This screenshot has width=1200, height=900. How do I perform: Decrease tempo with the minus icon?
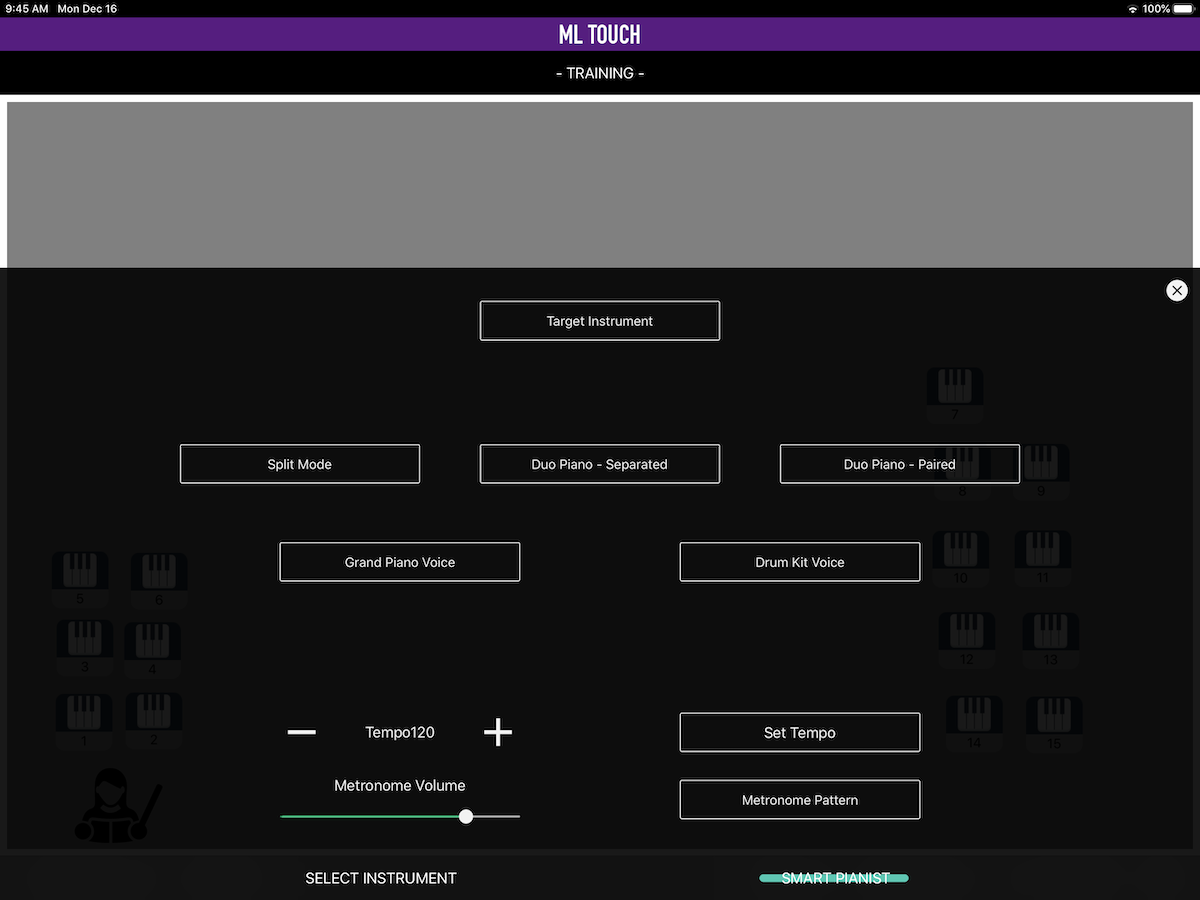pyautogui.click(x=301, y=732)
